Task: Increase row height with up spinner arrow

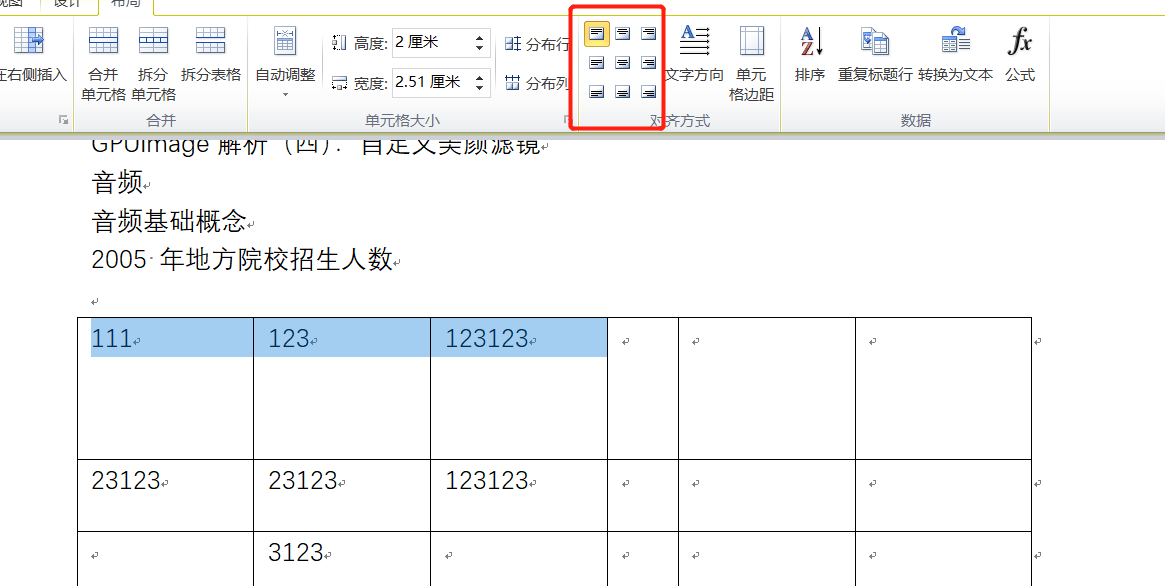Action: (480, 37)
